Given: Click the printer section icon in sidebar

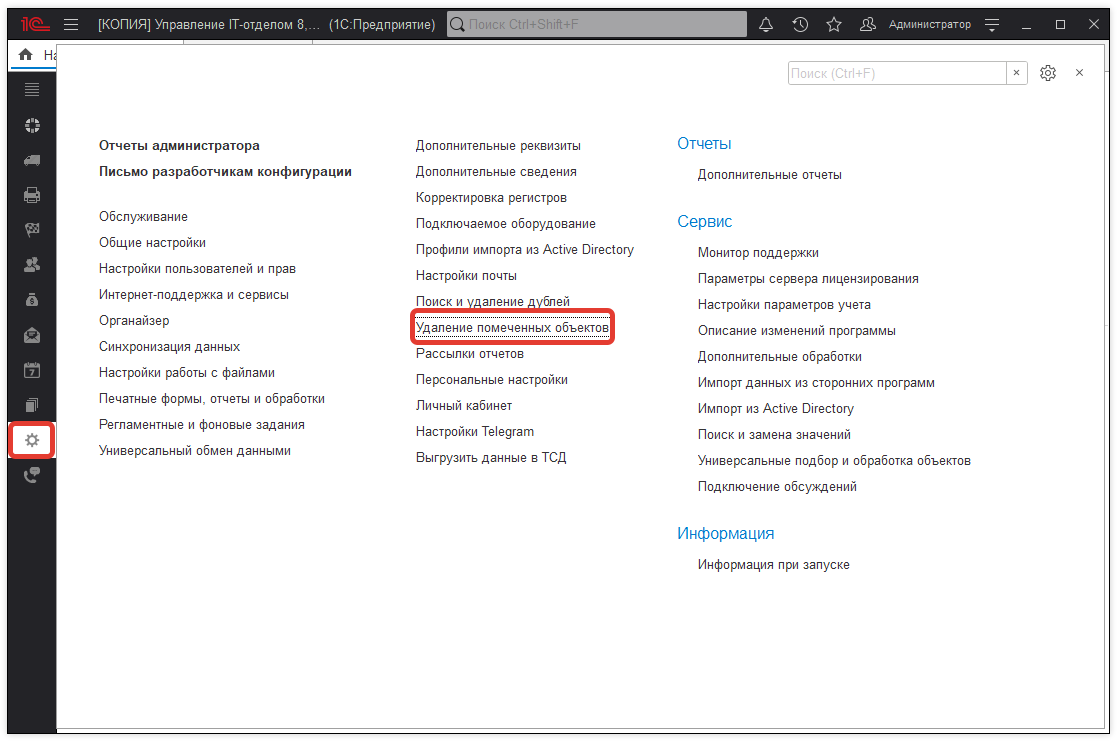Looking at the screenshot, I should 32,195.
